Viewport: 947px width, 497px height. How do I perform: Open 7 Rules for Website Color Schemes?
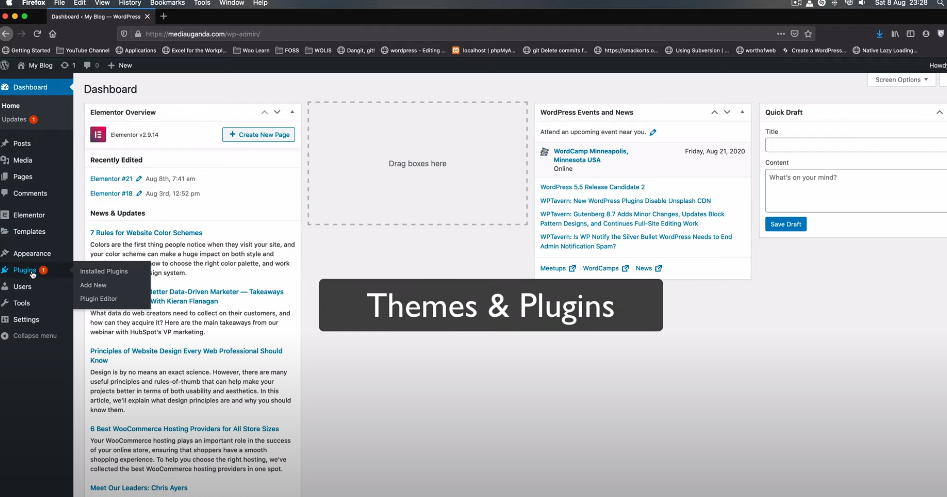[x=146, y=232]
